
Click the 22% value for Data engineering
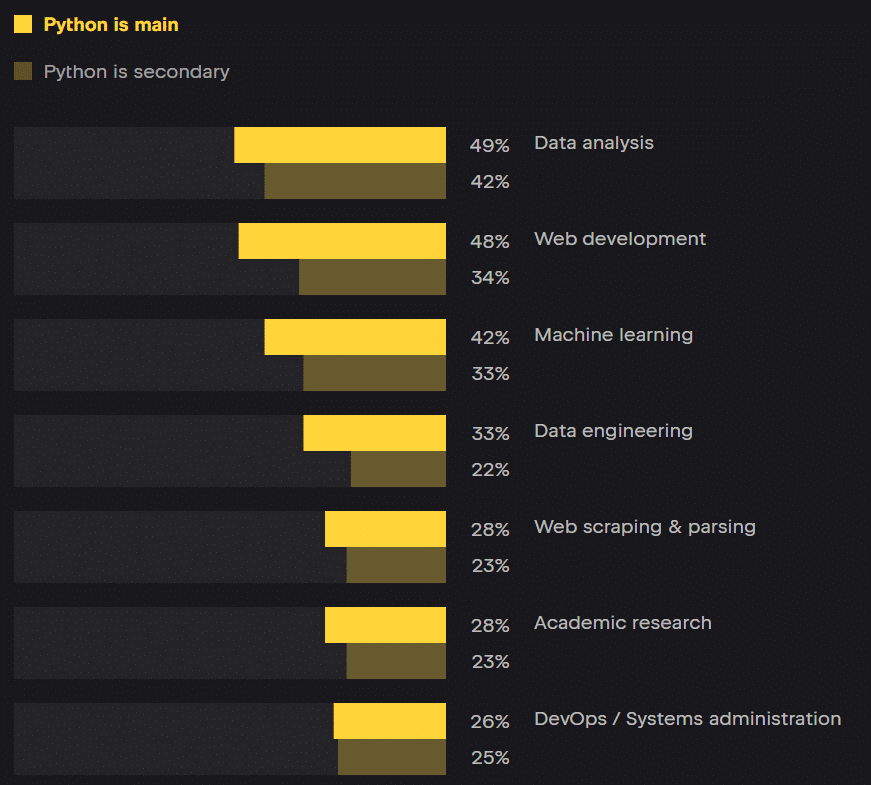[490, 470]
